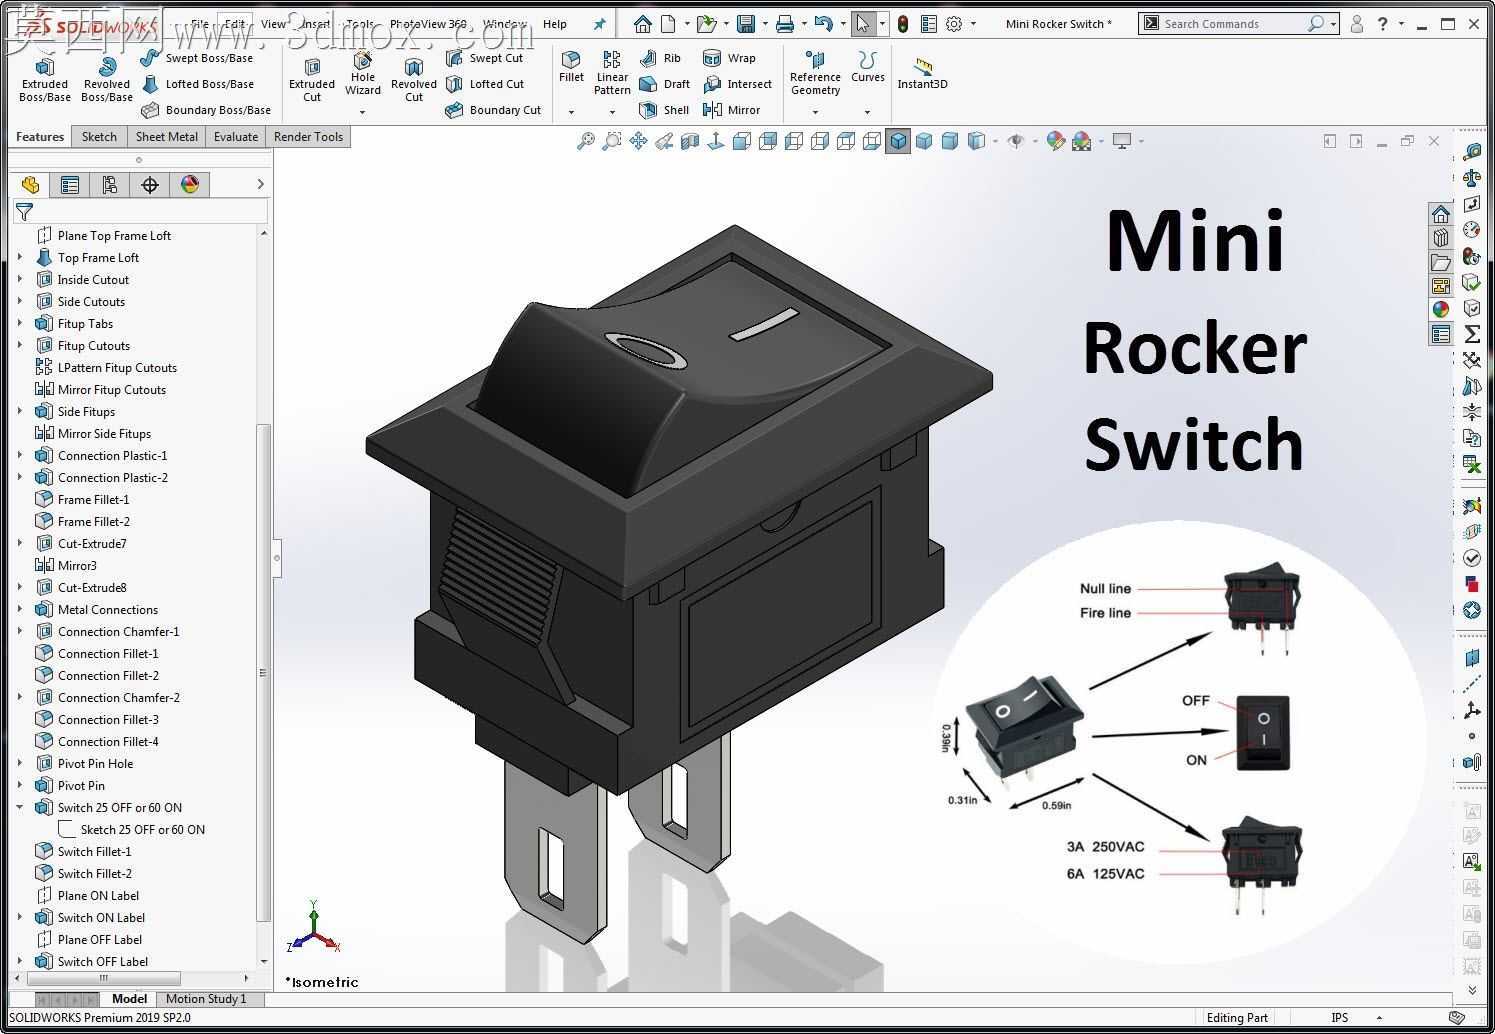This screenshot has width=1495, height=1034.
Task: Collapse the Switch 25 OFF or 60 ON feature
Action: [20, 807]
